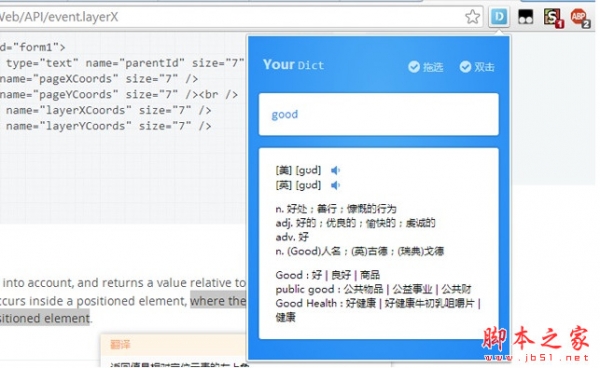Select the adv. 好 definition line
The width and height of the screenshot is (600, 368).
[292, 237]
